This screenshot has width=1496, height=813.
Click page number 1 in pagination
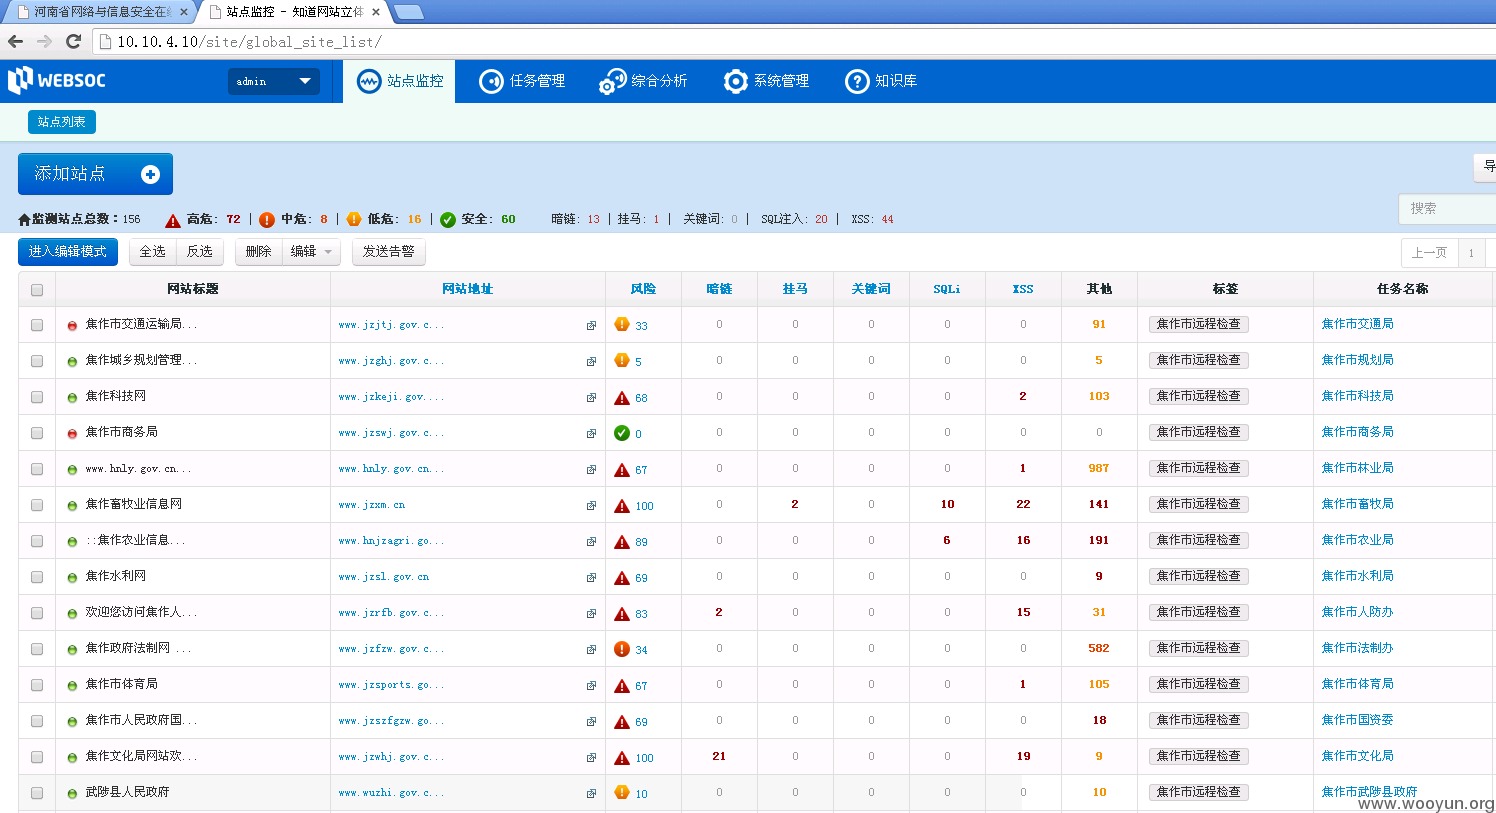[x=1472, y=253]
